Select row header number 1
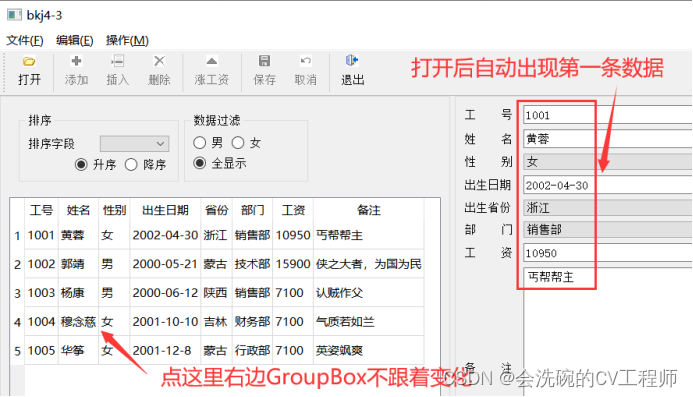The width and height of the screenshot is (693, 397). click(x=17, y=235)
